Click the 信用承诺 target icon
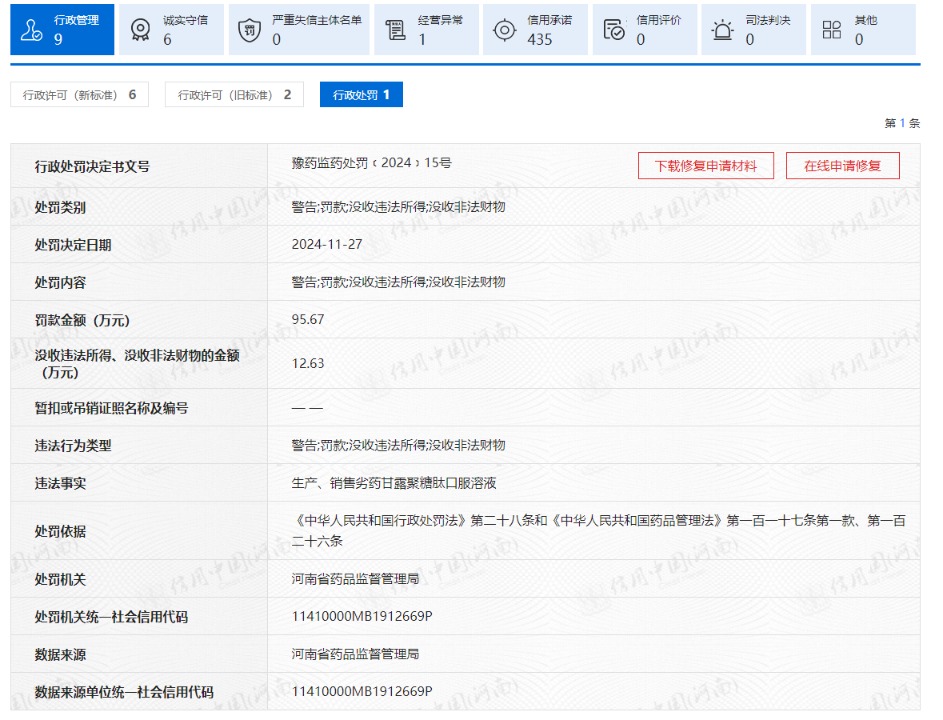 504,30
